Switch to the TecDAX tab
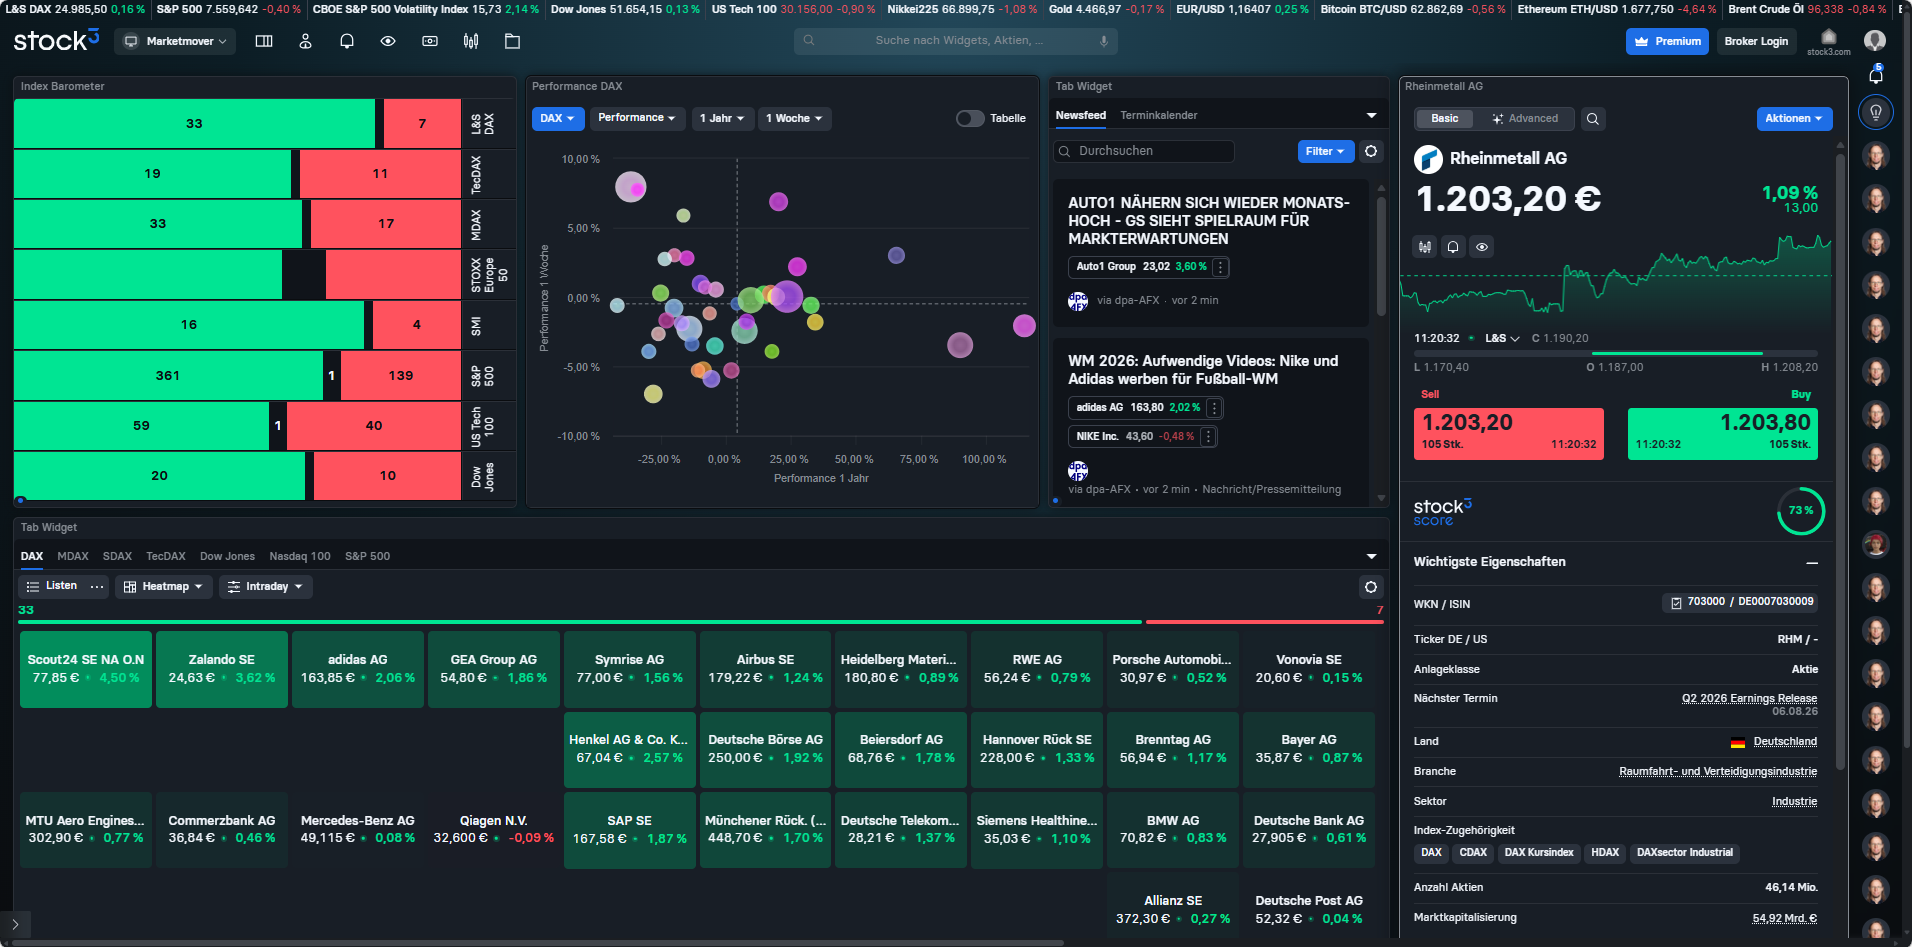 click(166, 556)
